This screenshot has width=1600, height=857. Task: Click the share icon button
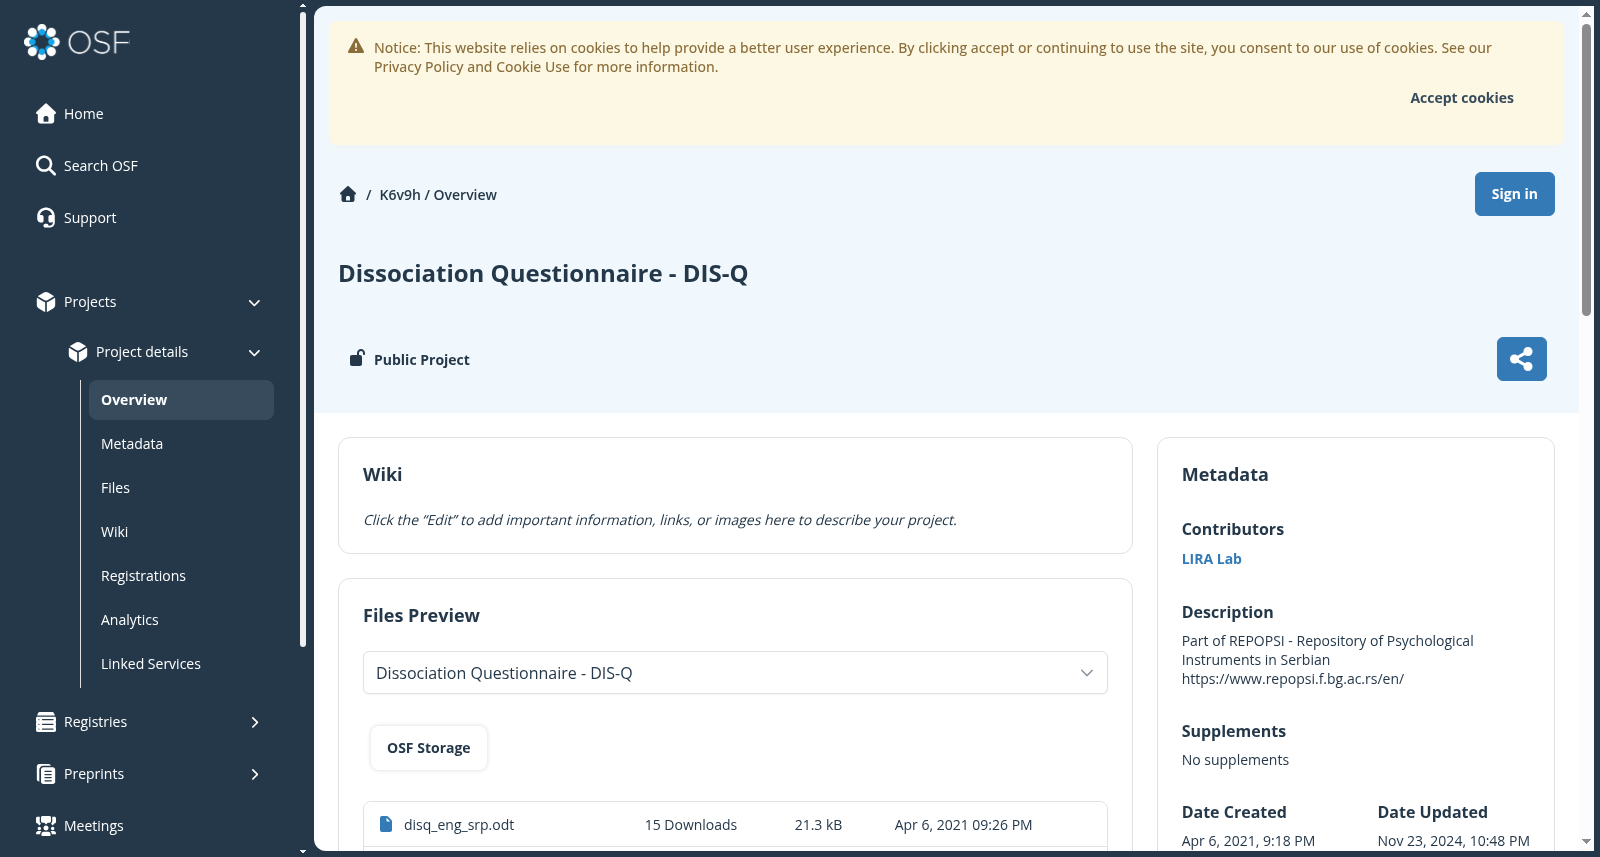click(1522, 359)
